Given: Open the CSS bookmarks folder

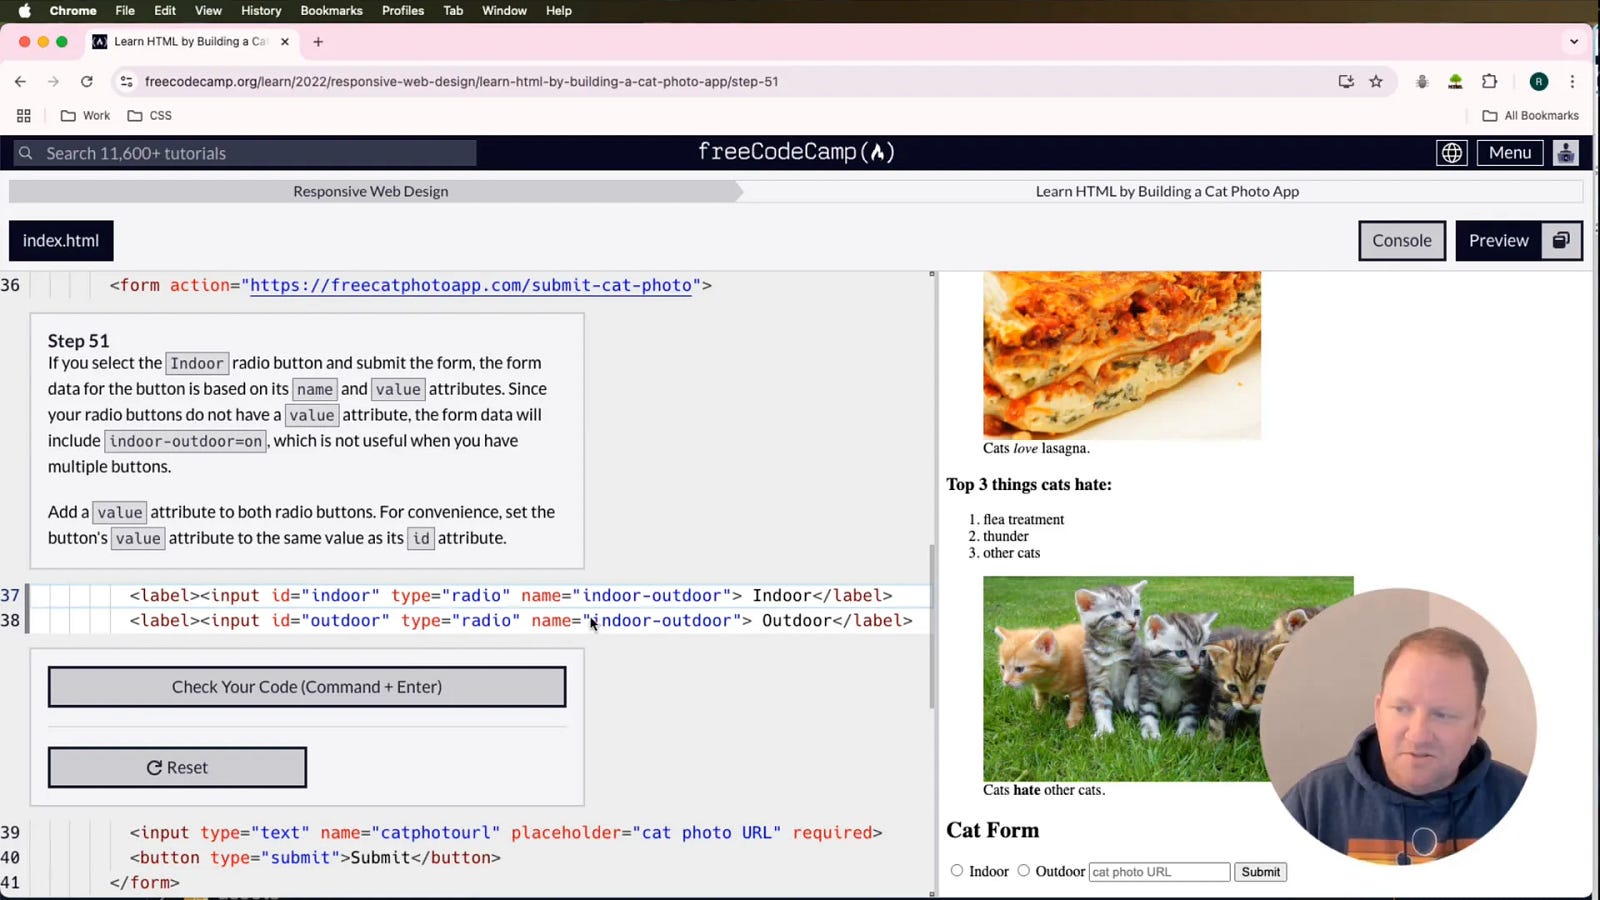Looking at the screenshot, I should (150, 116).
